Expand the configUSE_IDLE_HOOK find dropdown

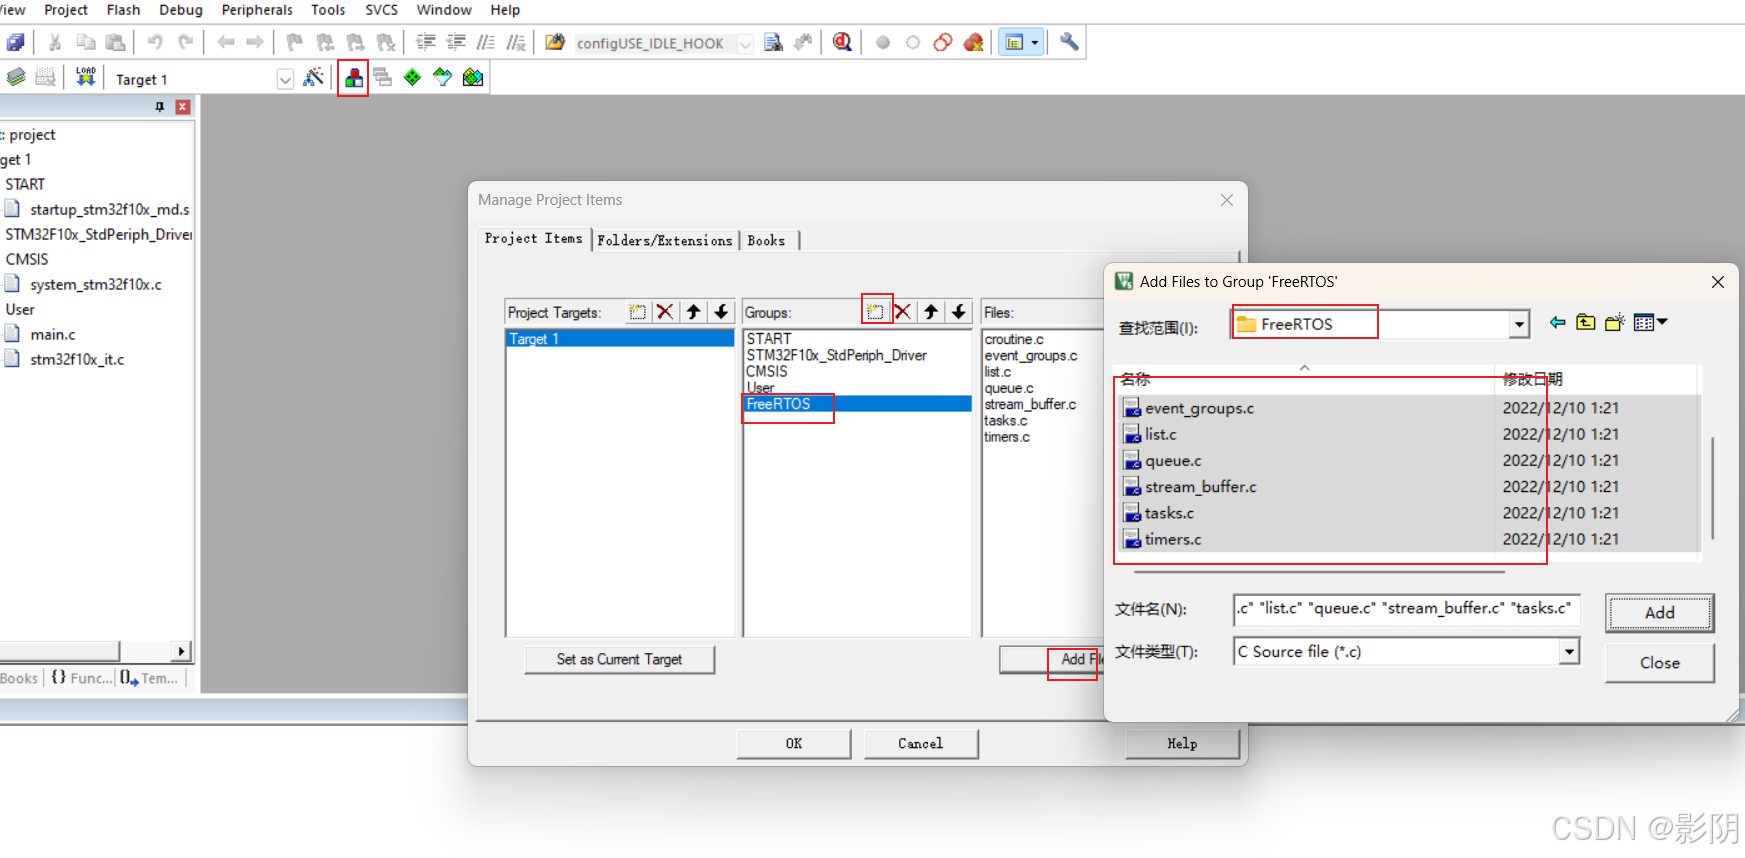pyautogui.click(x=745, y=43)
